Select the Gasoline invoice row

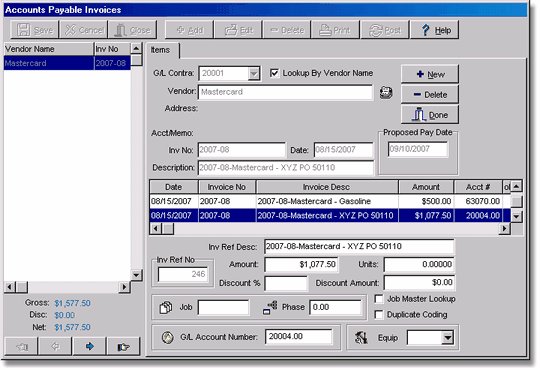[326, 201]
